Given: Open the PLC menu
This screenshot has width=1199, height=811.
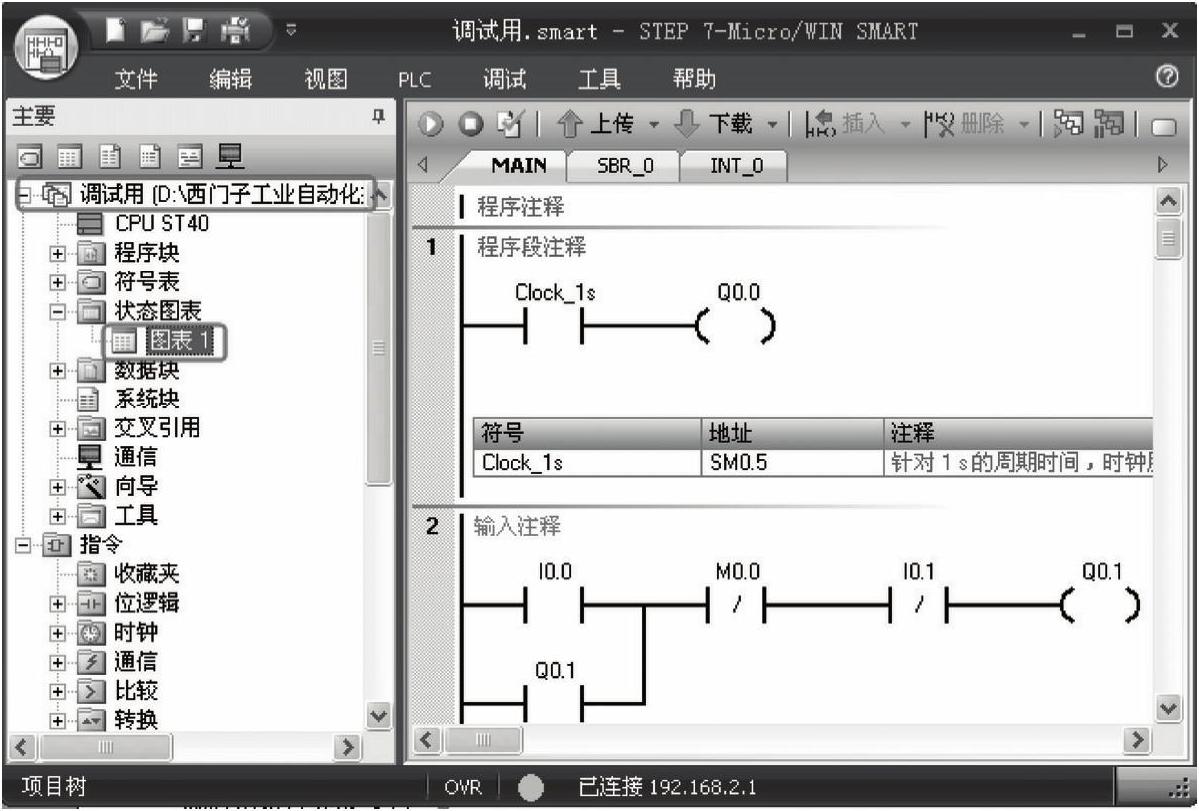Looking at the screenshot, I should [414, 79].
